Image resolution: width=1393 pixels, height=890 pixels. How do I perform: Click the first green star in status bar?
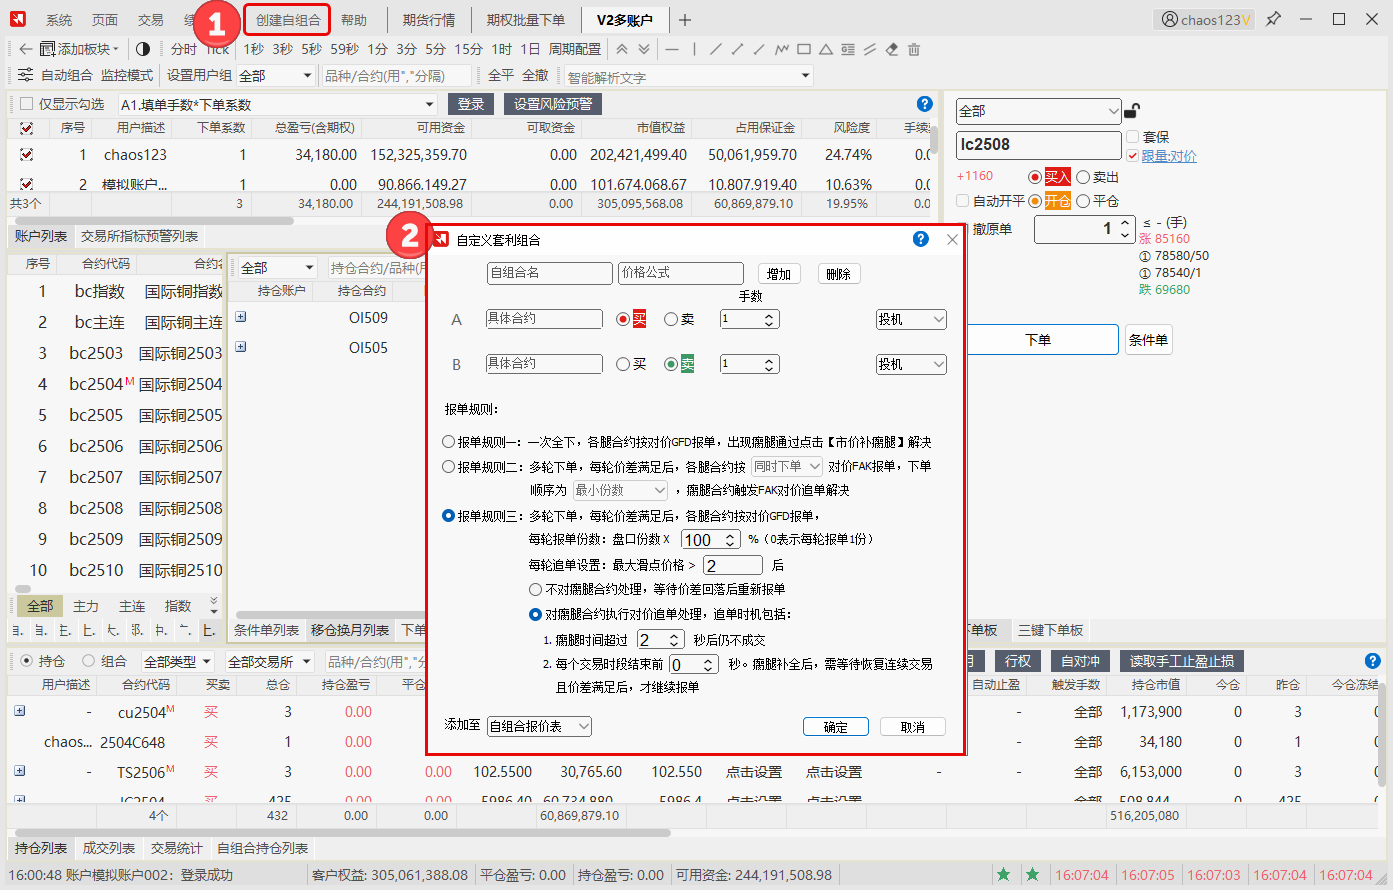coord(1003,875)
